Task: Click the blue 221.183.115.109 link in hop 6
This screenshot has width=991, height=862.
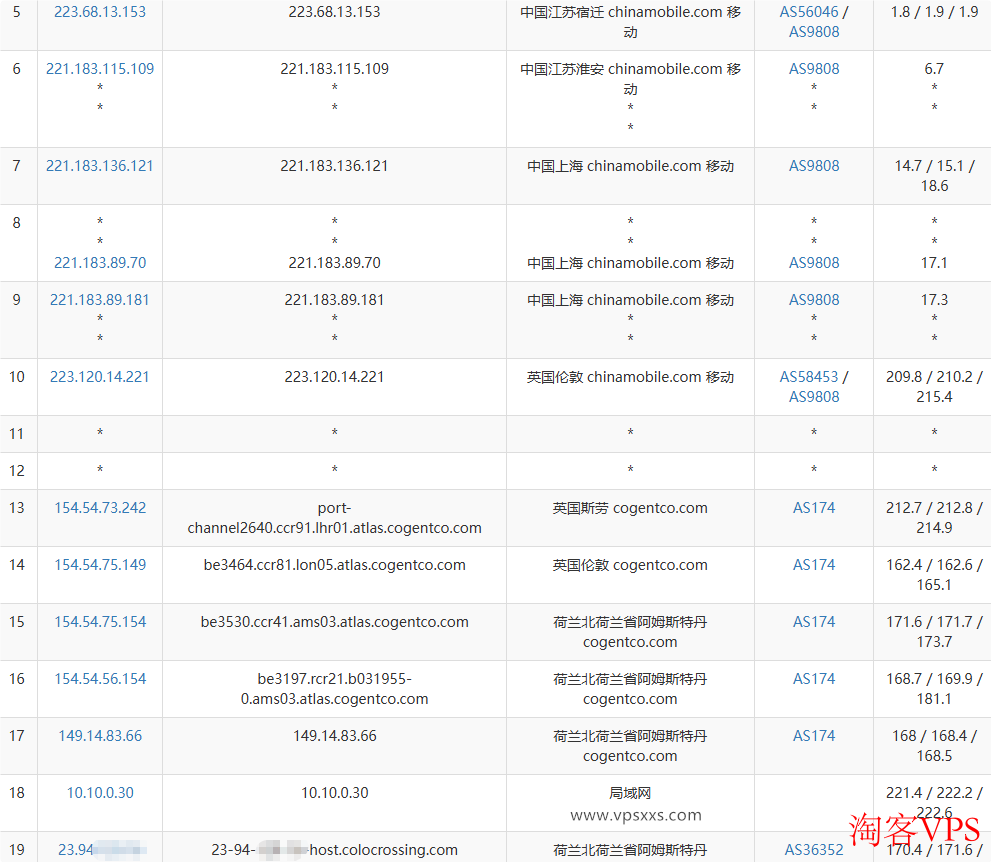Action: [100, 69]
